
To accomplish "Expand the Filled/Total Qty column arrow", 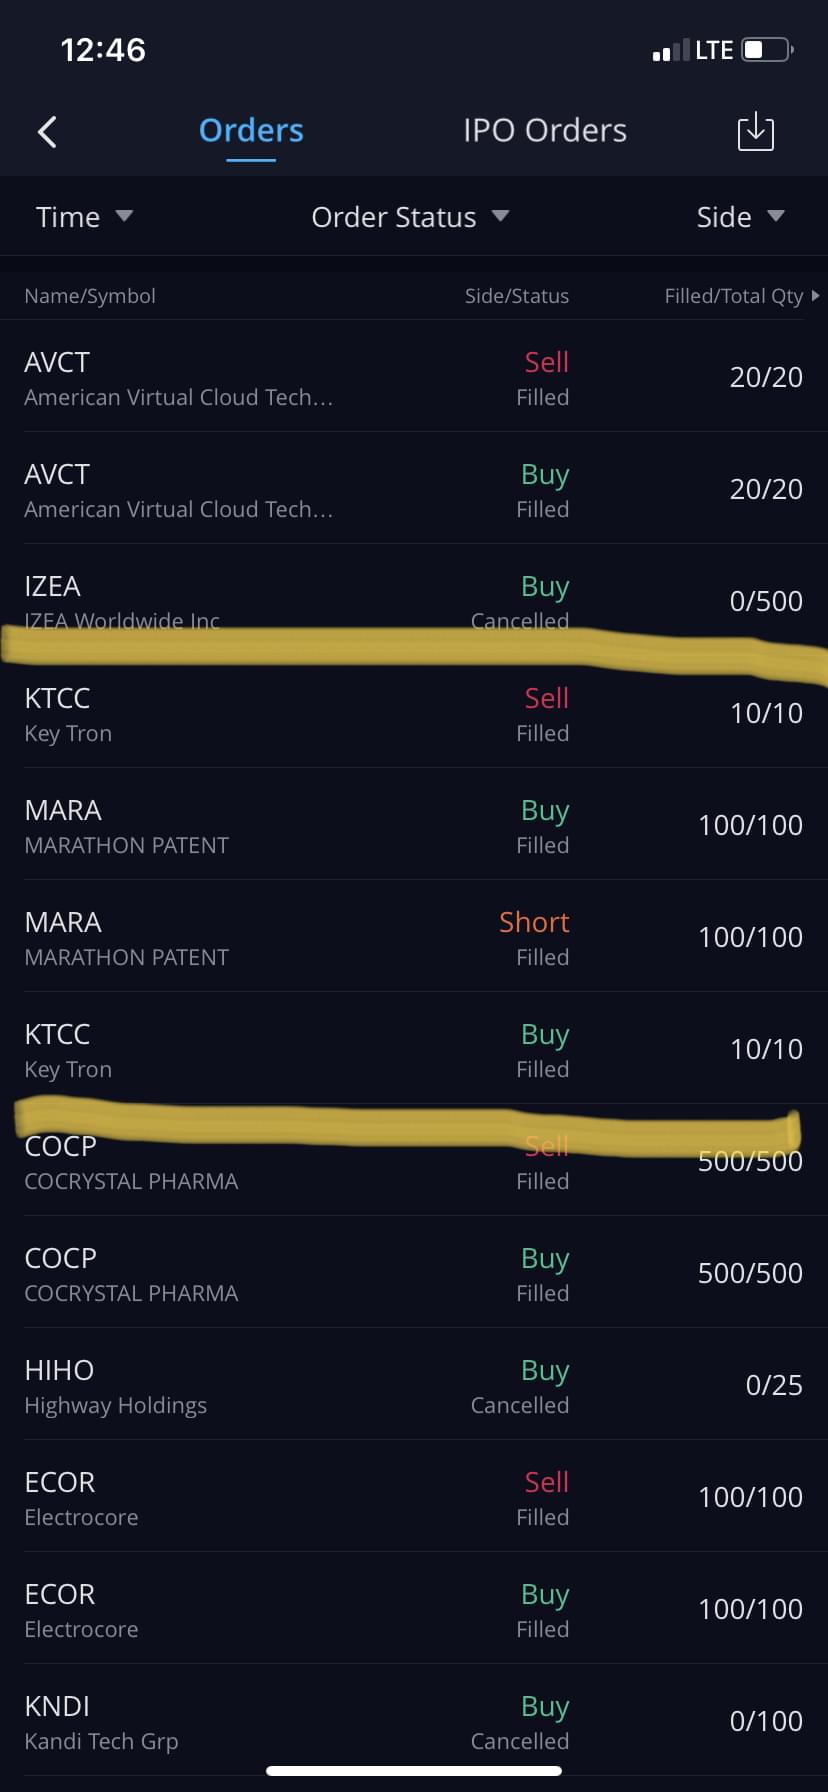I will coord(815,296).
